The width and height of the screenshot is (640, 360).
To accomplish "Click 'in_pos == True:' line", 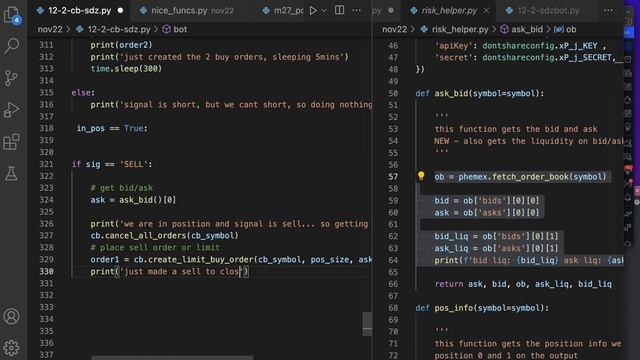I will tap(112, 128).
